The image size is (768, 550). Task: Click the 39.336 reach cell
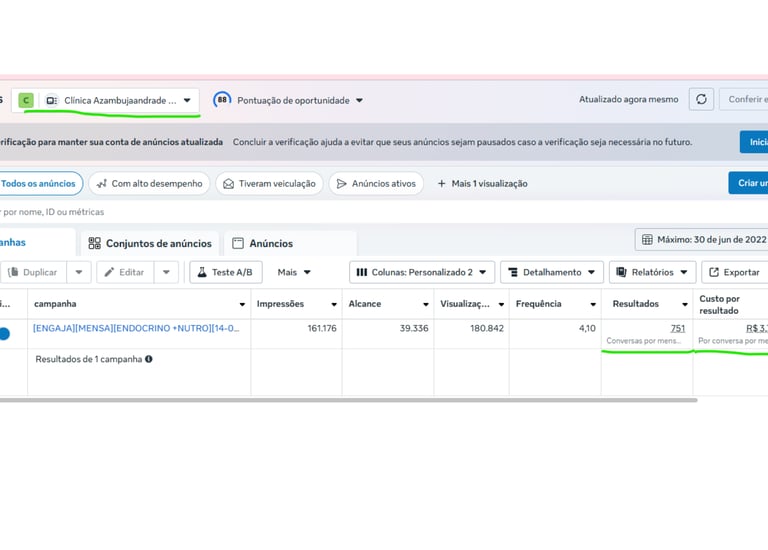tap(388, 334)
